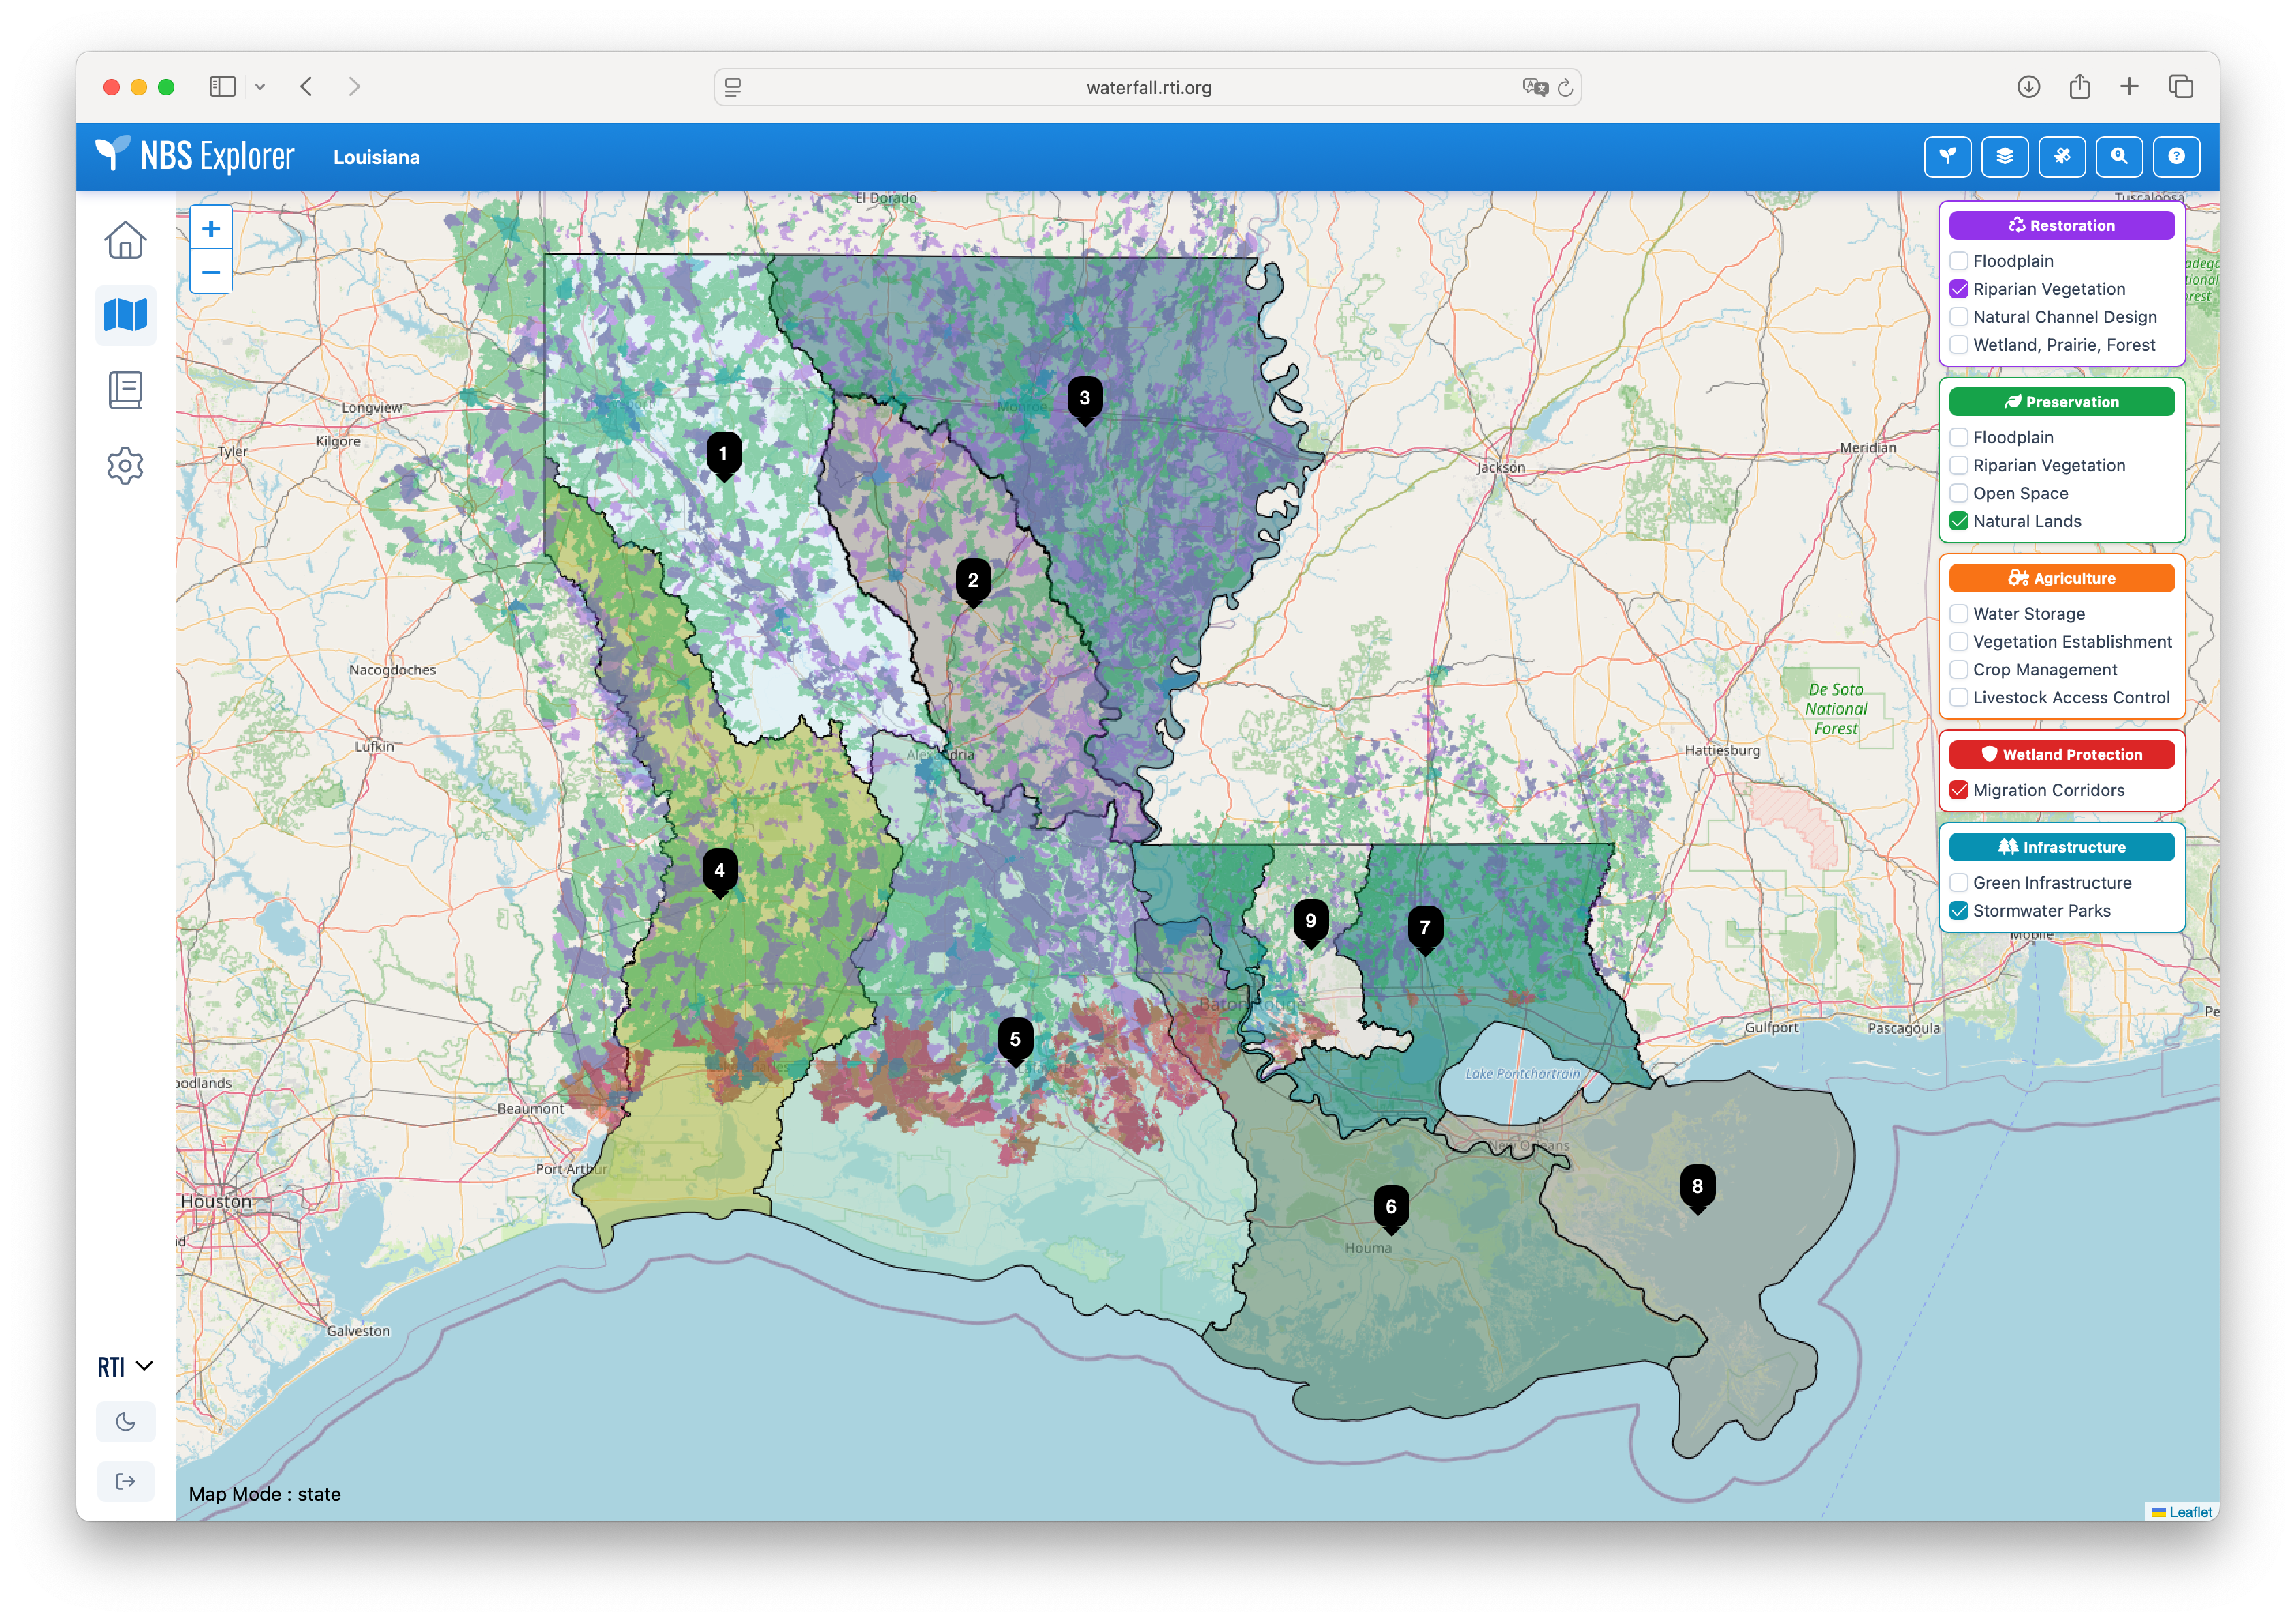Click the Help question mark icon
The height and width of the screenshot is (1622, 2296).
click(x=2177, y=156)
